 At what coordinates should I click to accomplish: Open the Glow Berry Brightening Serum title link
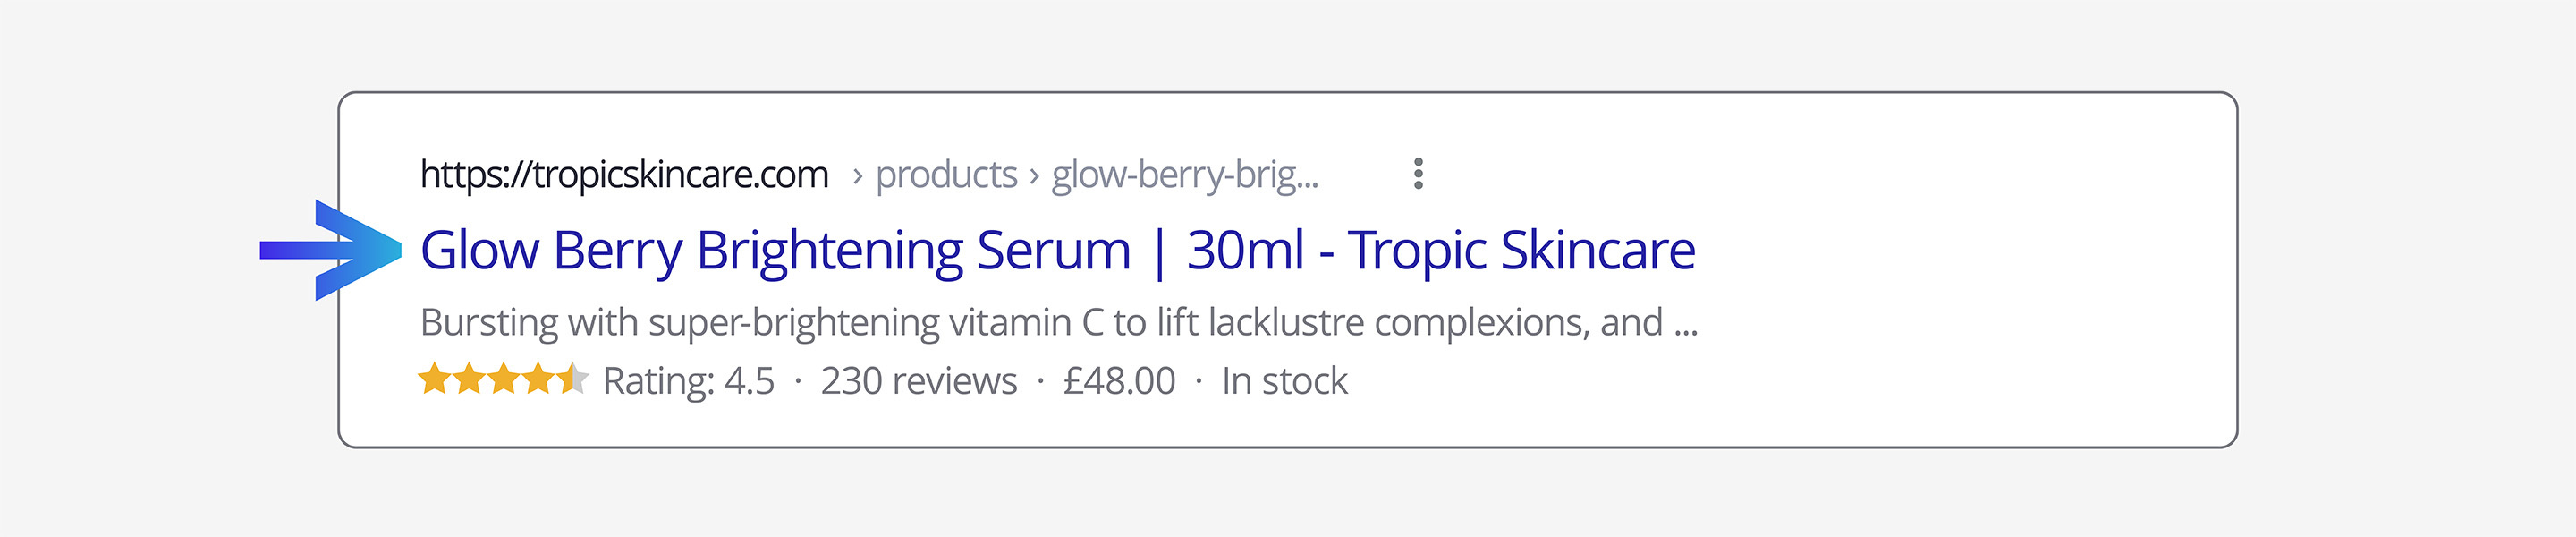click(775, 250)
